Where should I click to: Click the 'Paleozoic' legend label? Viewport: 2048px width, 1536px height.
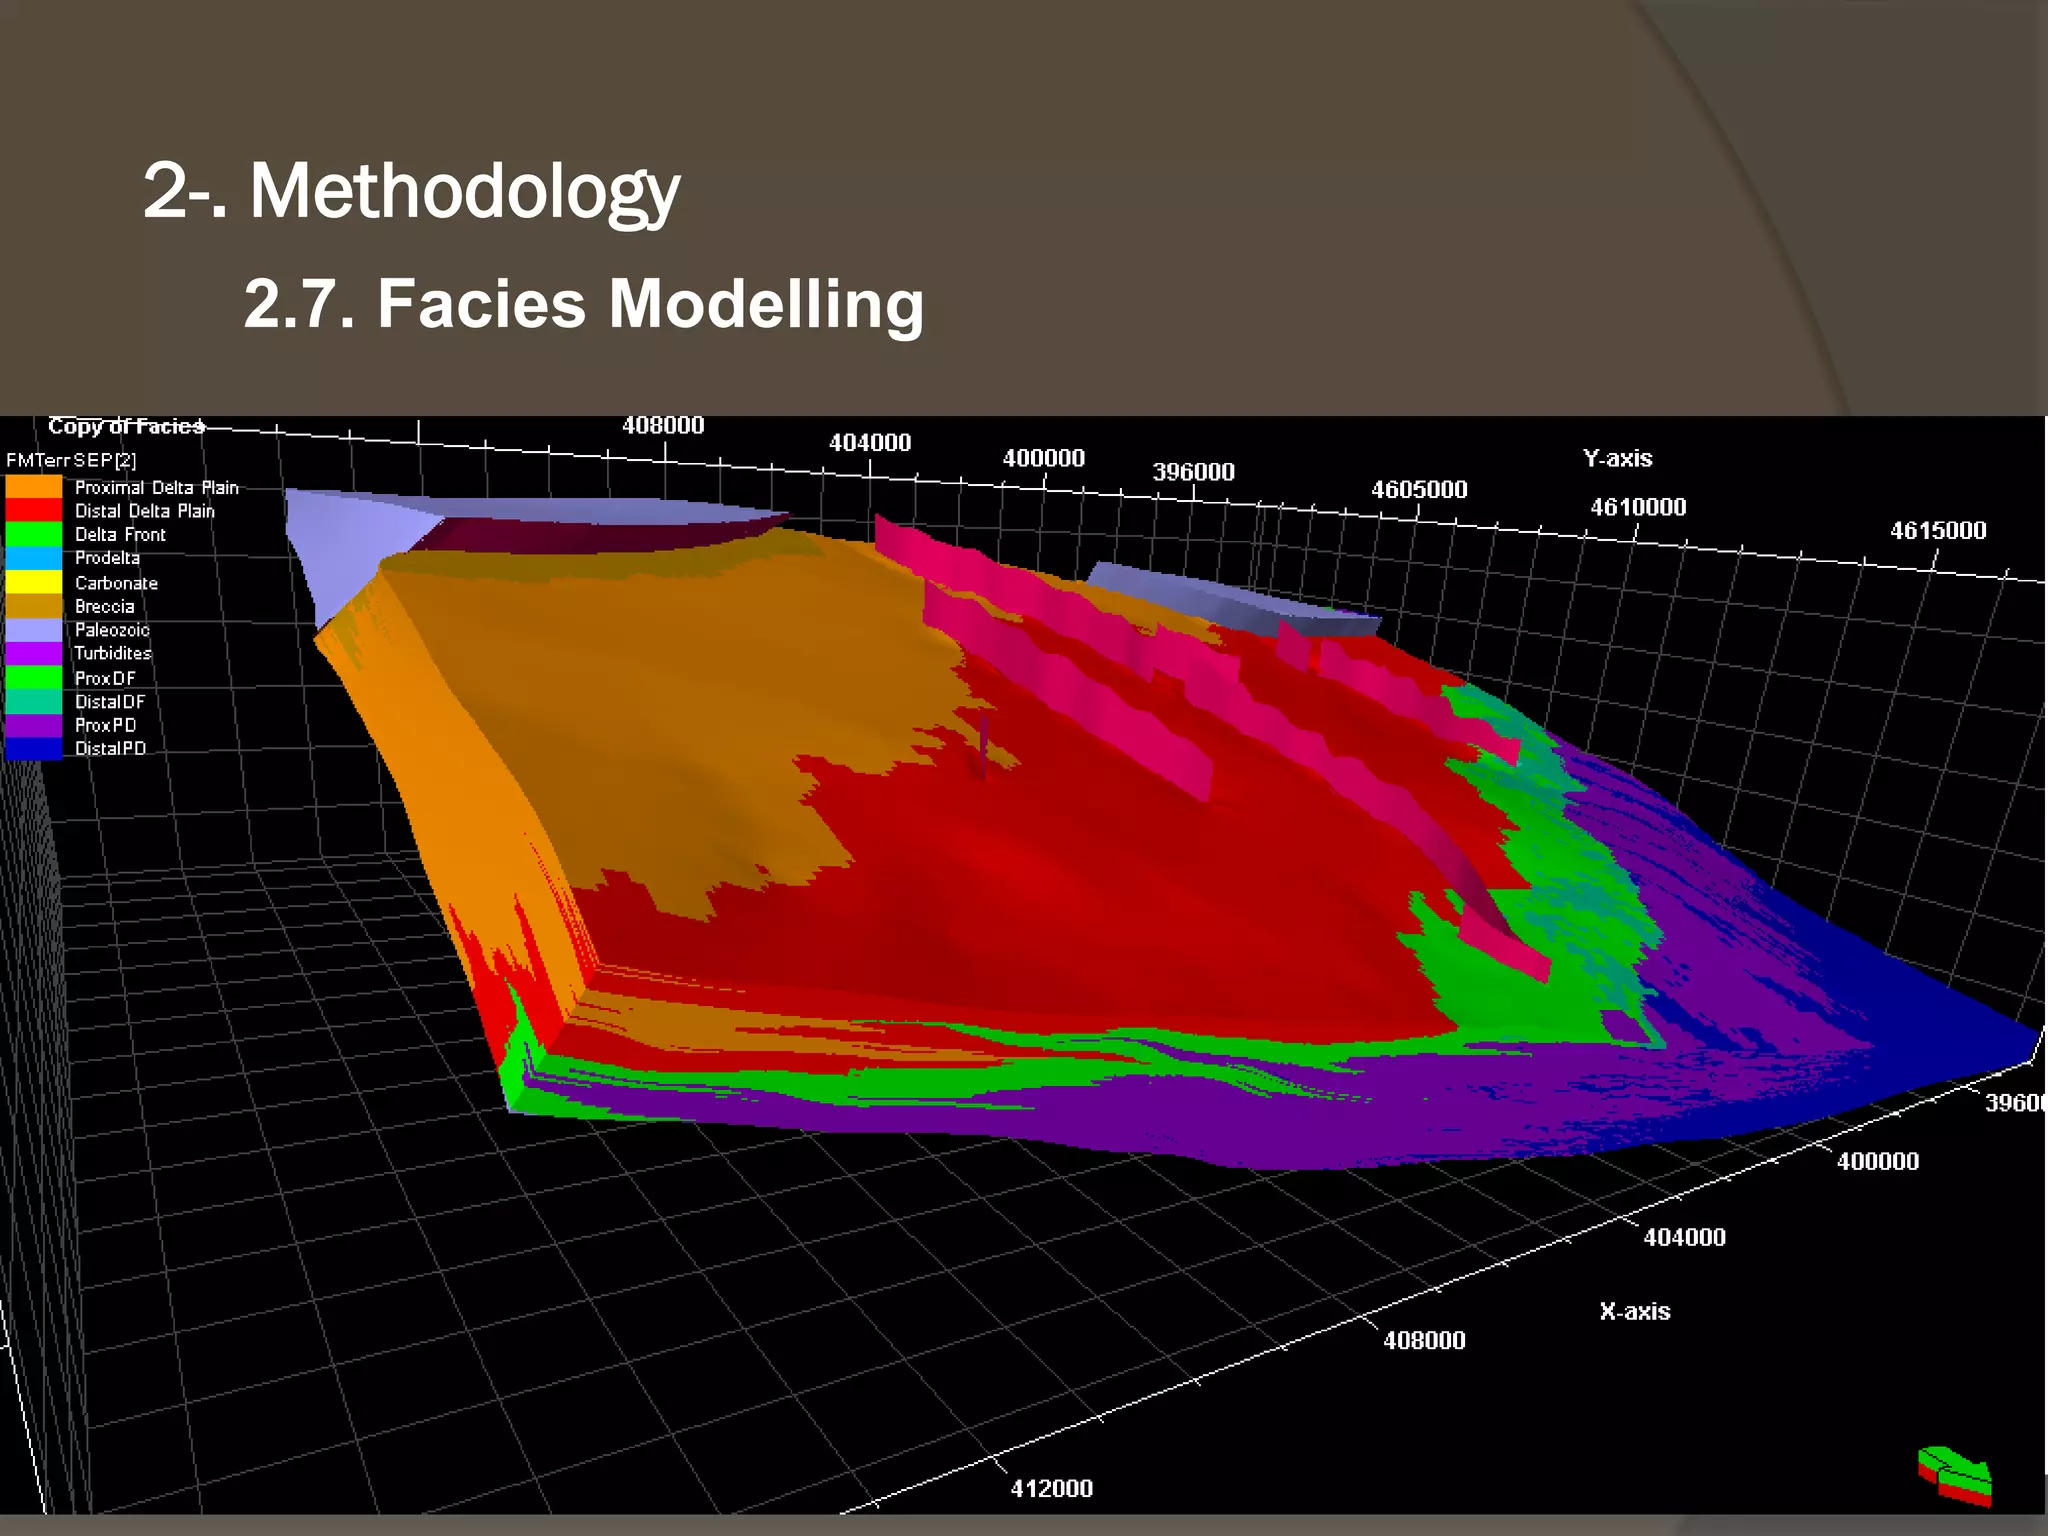click(x=112, y=630)
